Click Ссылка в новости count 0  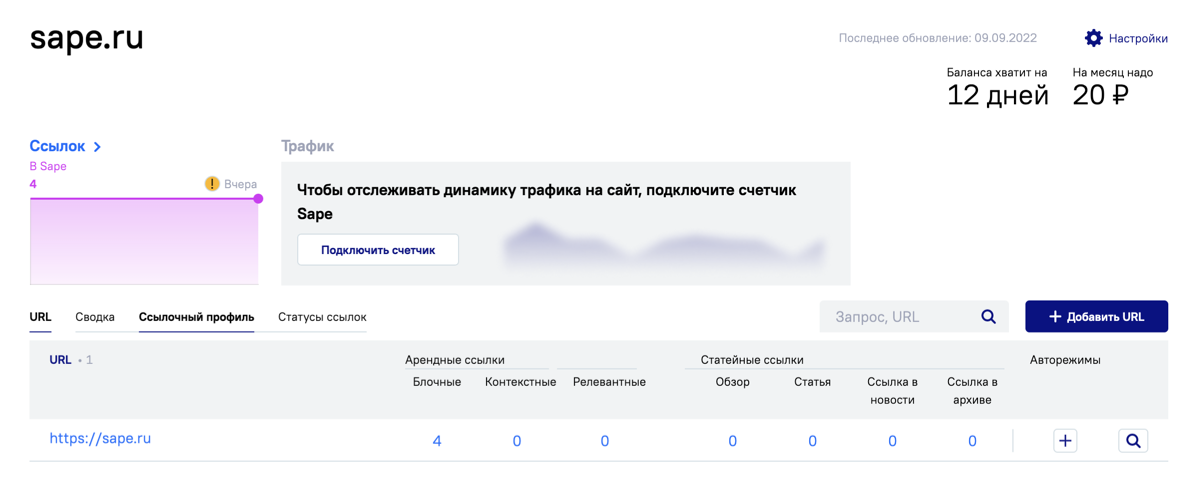[x=893, y=441]
